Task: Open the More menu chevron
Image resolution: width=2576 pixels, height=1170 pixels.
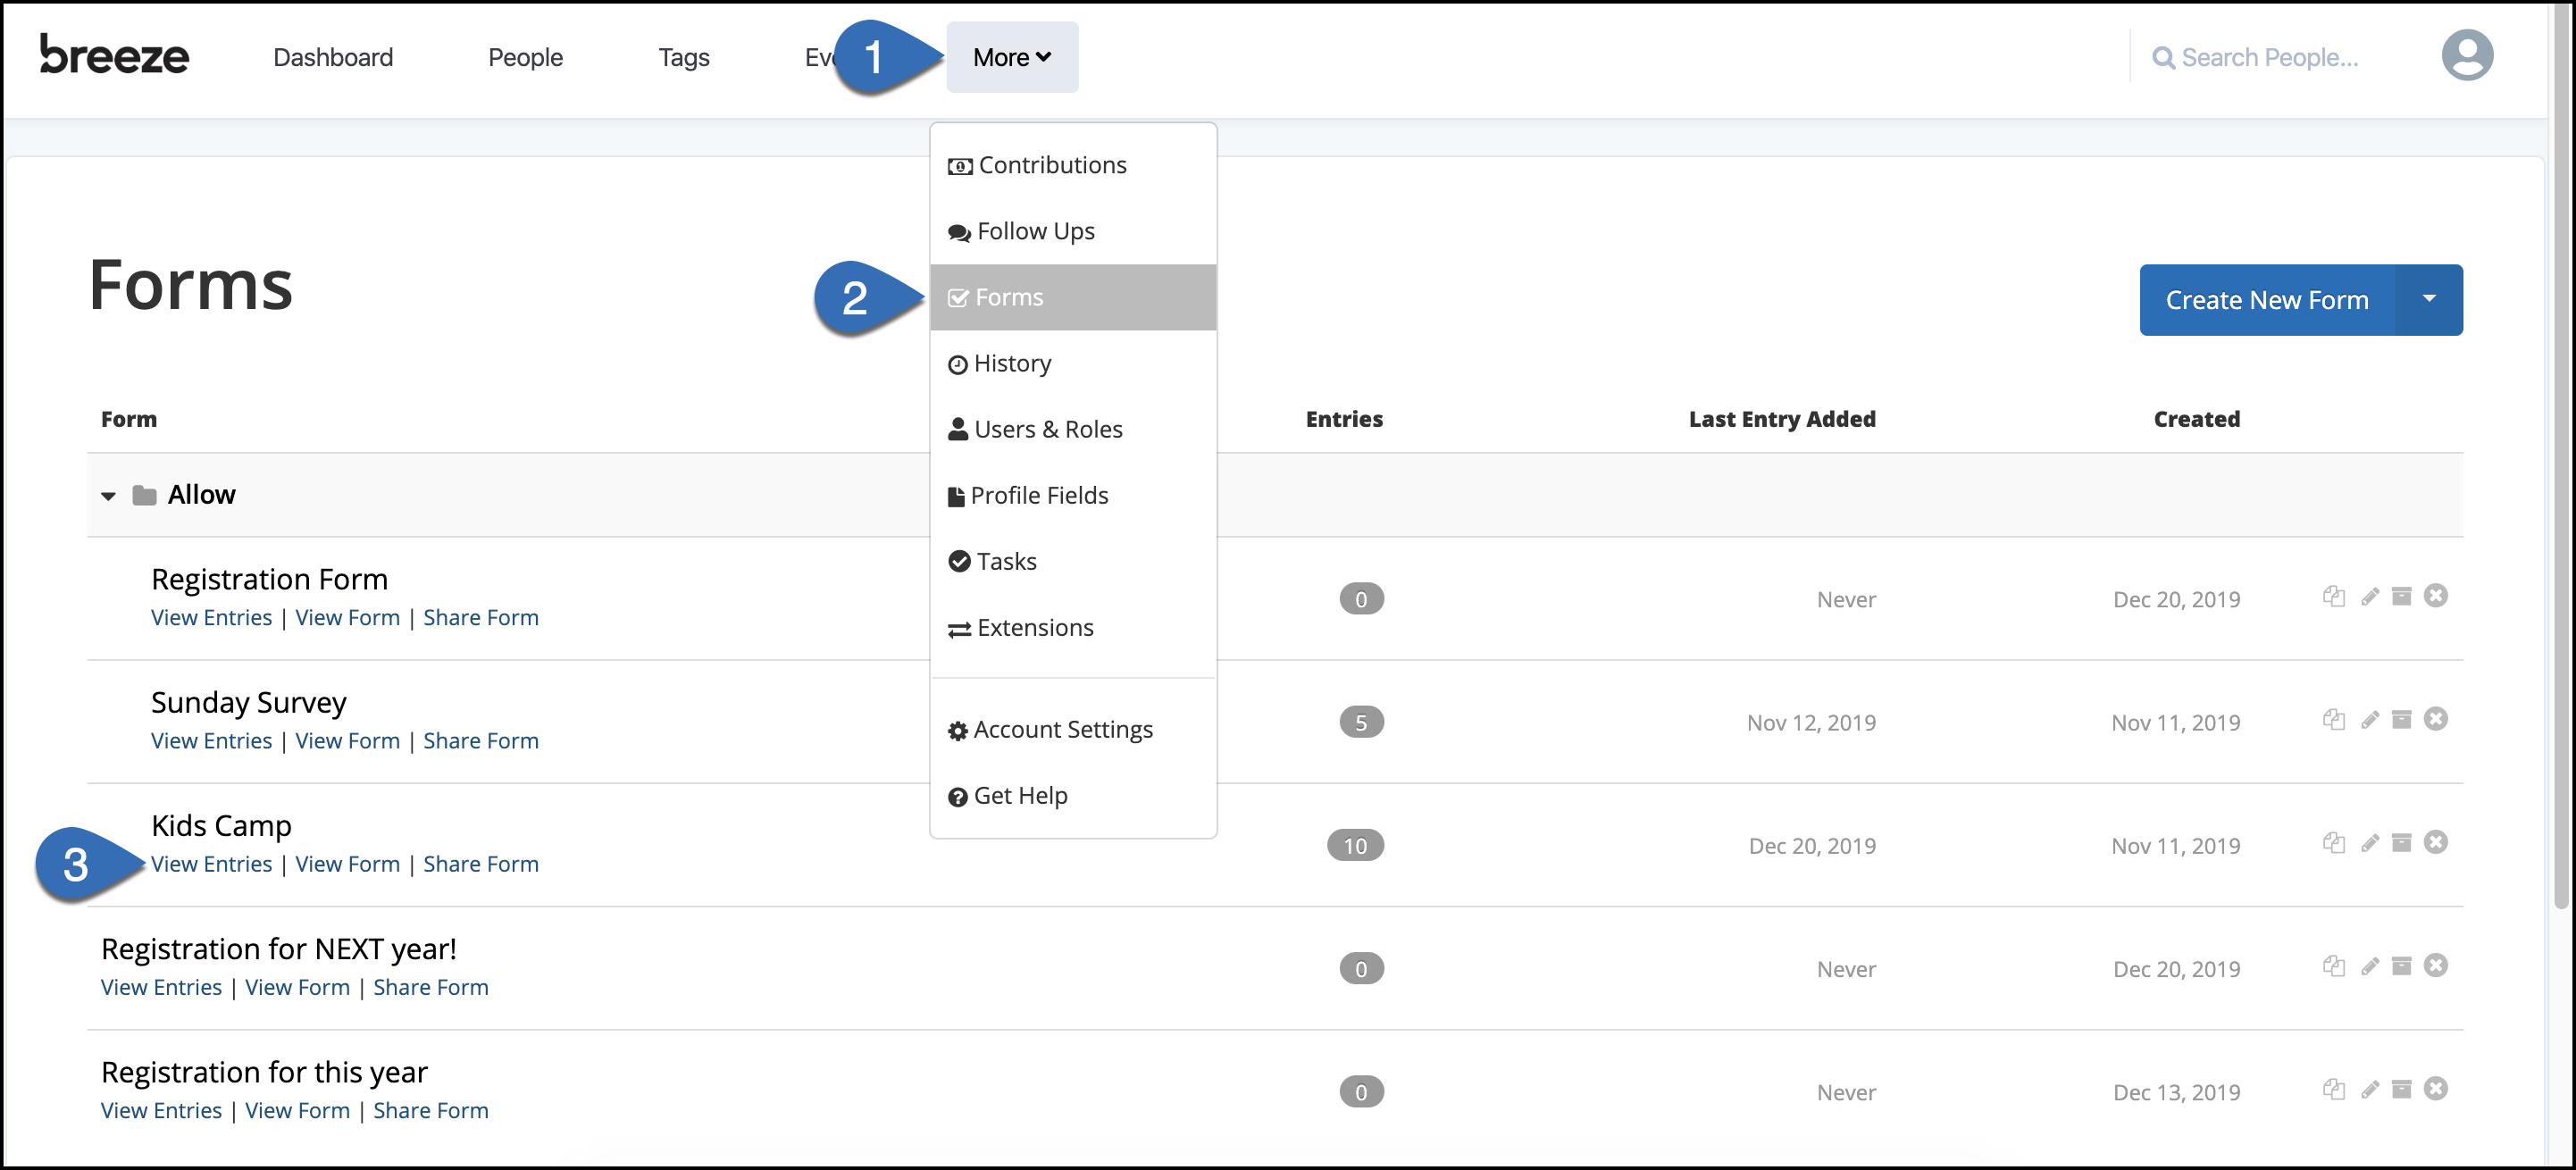Action: click(x=1044, y=57)
